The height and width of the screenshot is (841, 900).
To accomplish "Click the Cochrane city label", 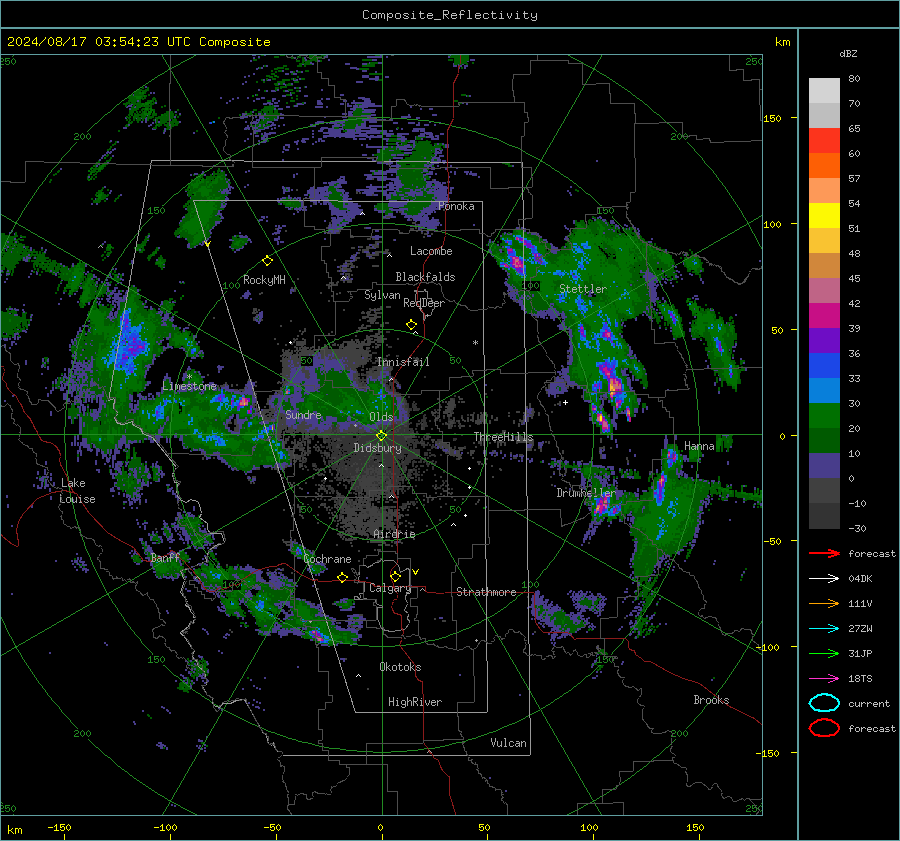I will (327, 559).
